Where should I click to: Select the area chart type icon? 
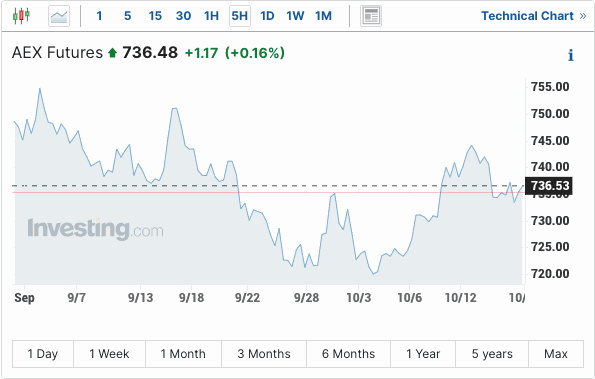[x=59, y=16]
